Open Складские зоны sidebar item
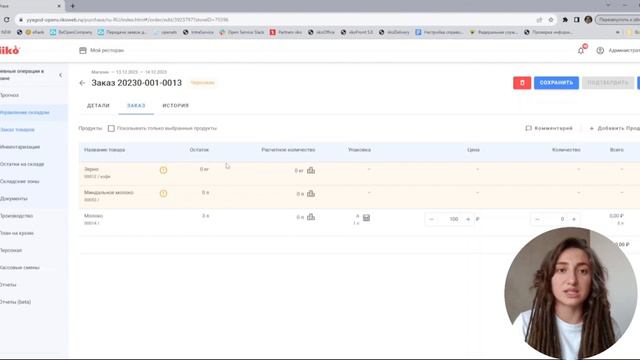This screenshot has height=360, width=640. 20,181
